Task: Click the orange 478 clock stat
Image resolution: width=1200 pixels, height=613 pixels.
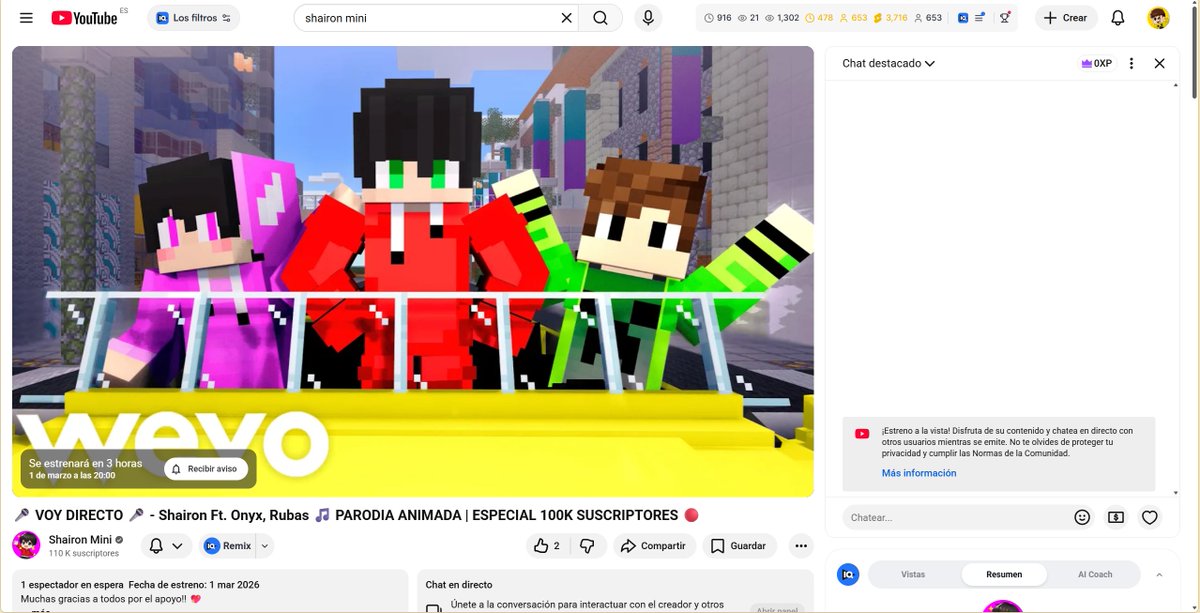Action: point(819,18)
